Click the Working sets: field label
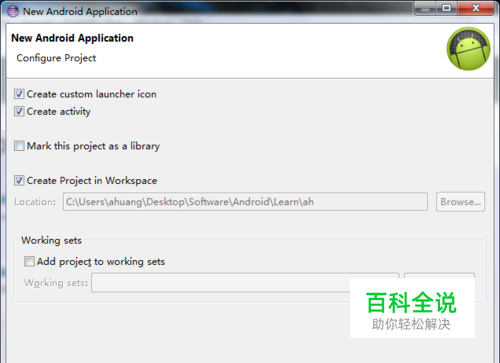Viewport: 500px width, 363px height. [x=56, y=283]
